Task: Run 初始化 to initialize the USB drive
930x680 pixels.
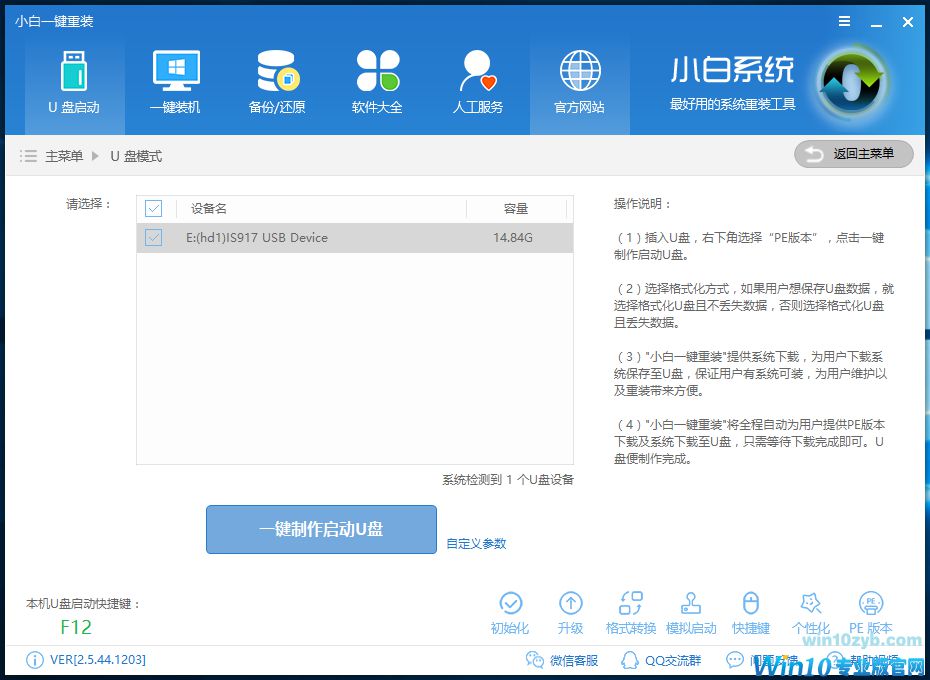Action: click(512, 610)
